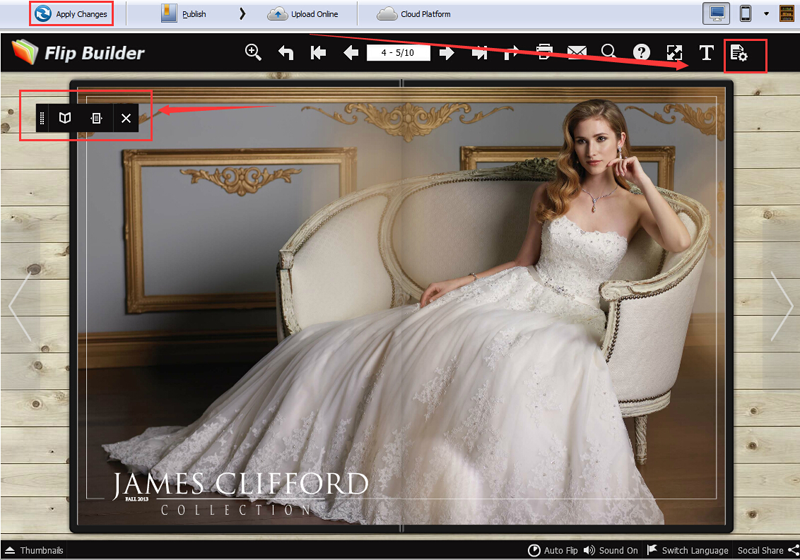Click the Print icon
Image resolution: width=800 pixels, height=560 pixels.
coord(544,52)
